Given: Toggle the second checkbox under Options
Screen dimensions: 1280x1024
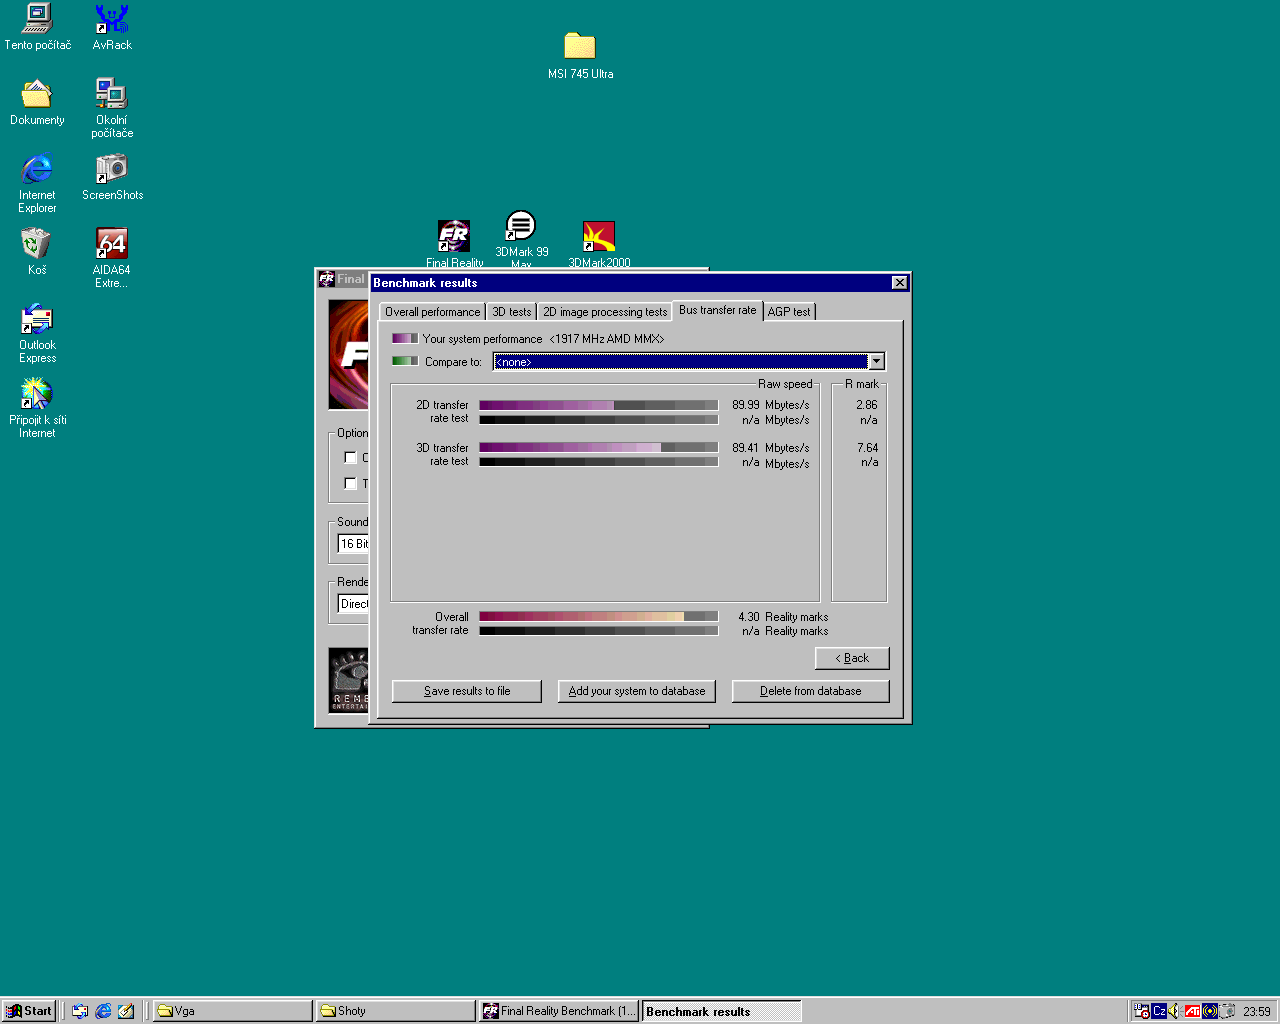Looking at the screenshot, I should [351, 484].
